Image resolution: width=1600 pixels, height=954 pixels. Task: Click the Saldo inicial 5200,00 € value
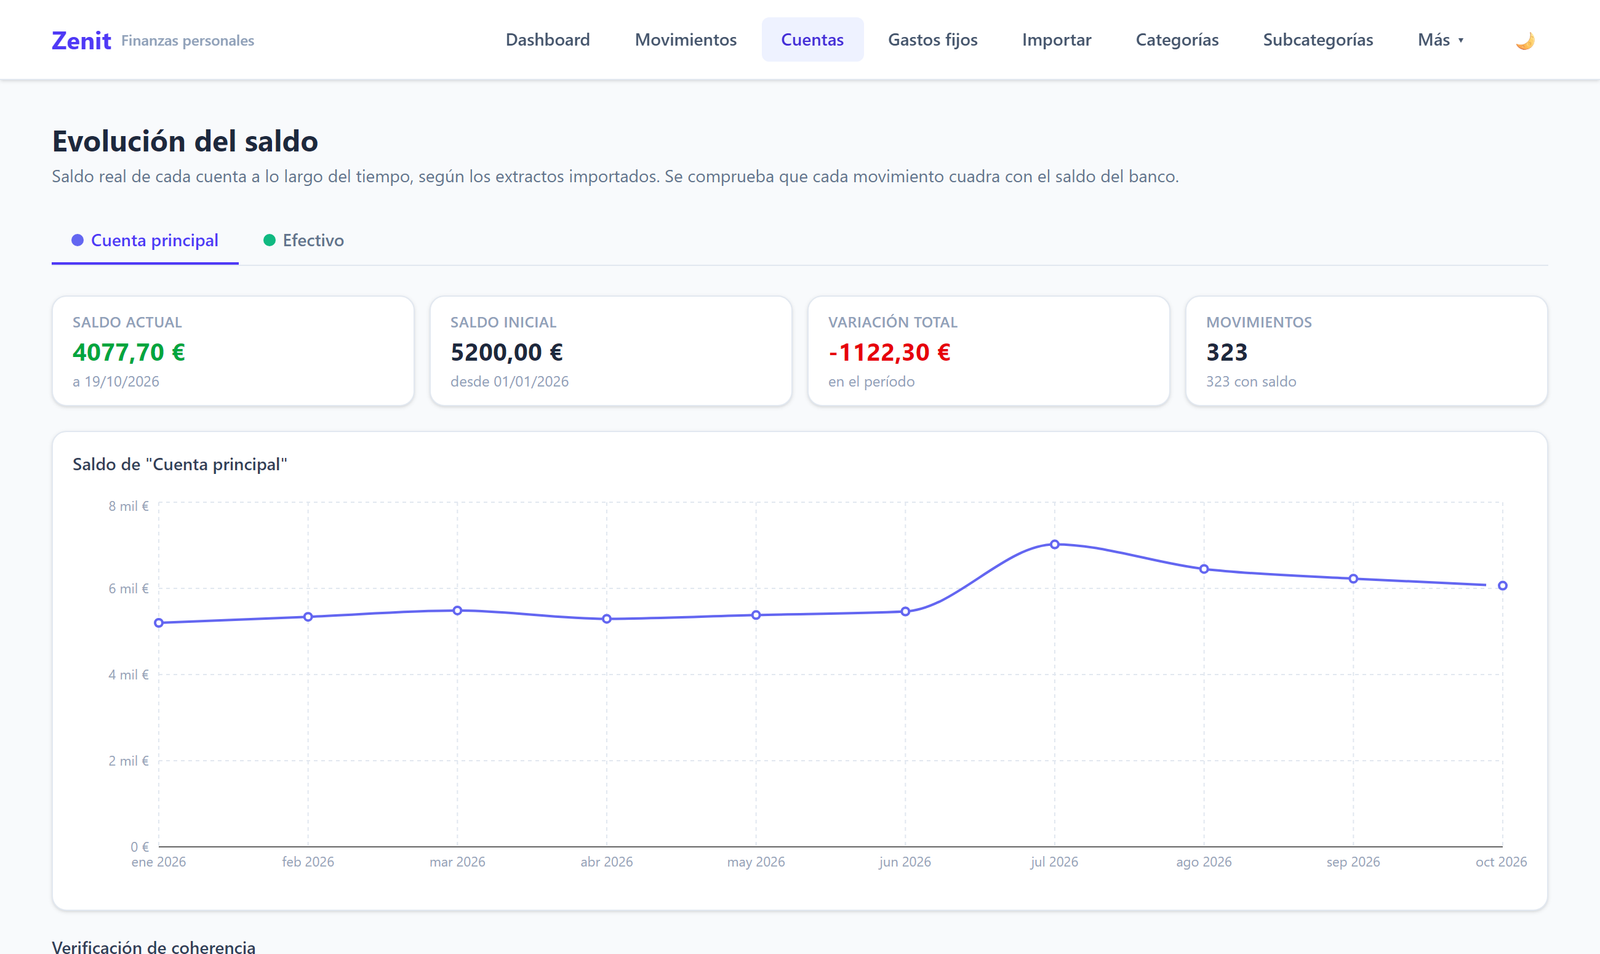(x=507, y=352)
